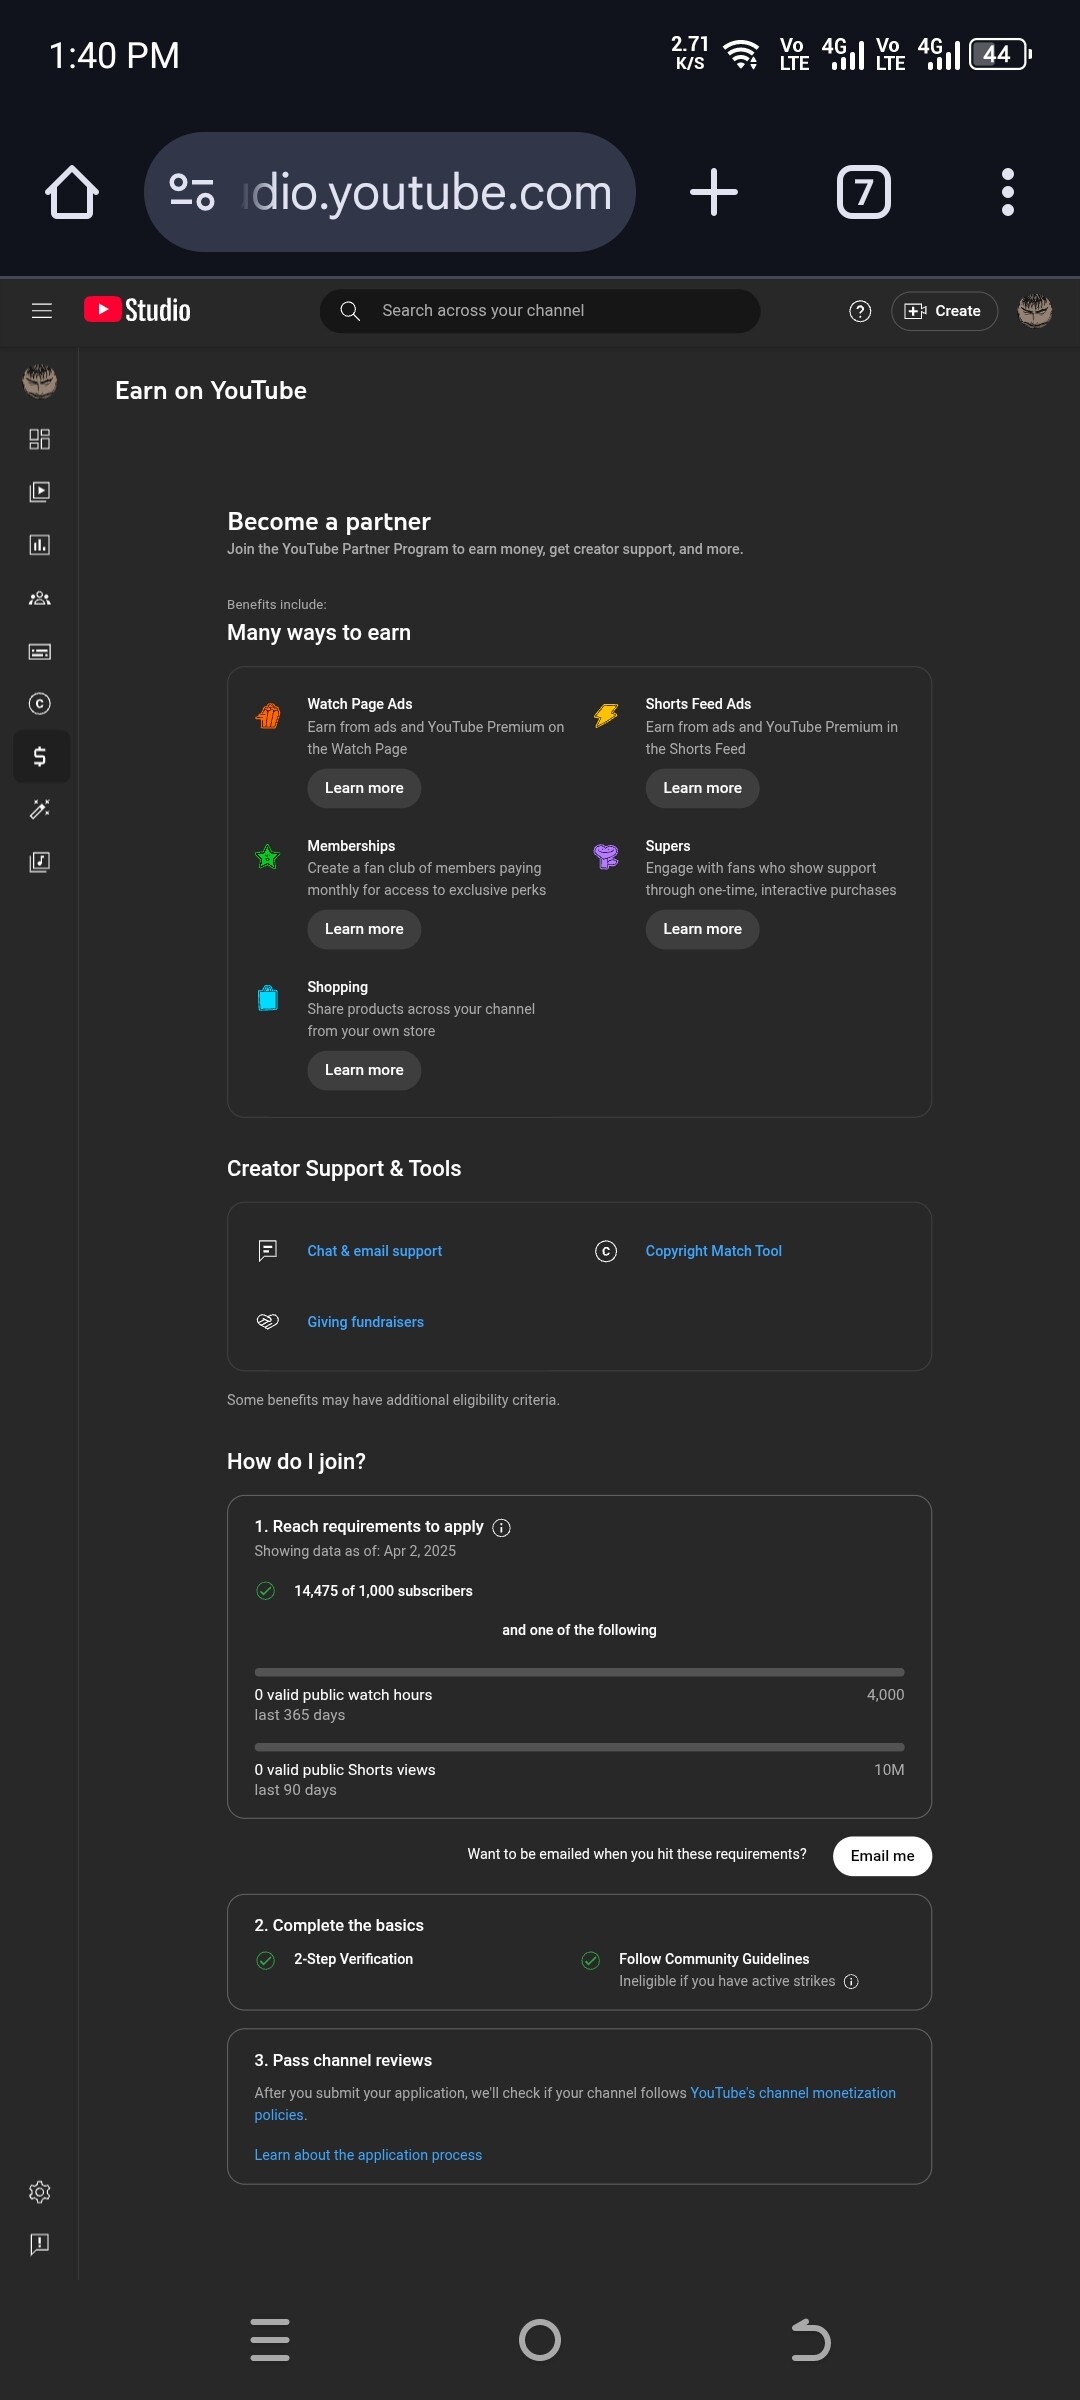Open the Giving fundraisers link
This screenshot has width=1080, height=2400.
pyautogui.click(x=366, y=1322)
